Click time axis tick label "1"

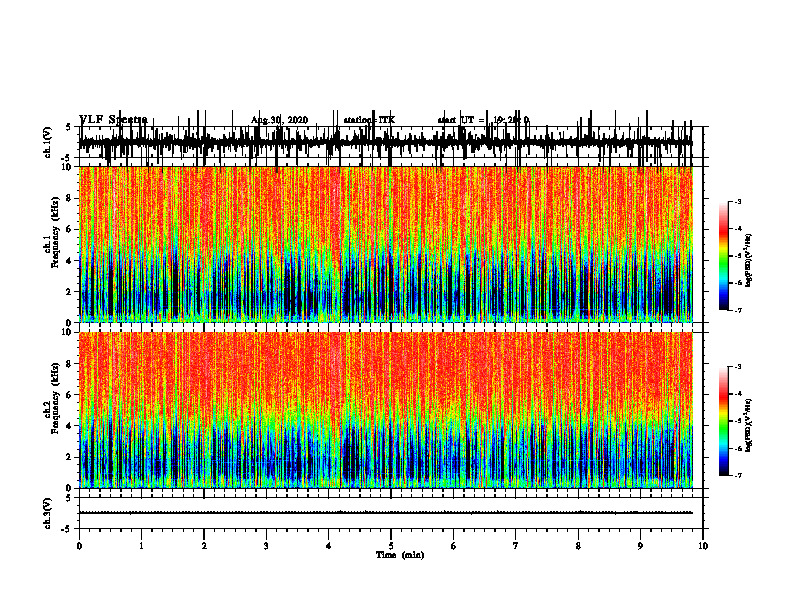tap(141, 546)
